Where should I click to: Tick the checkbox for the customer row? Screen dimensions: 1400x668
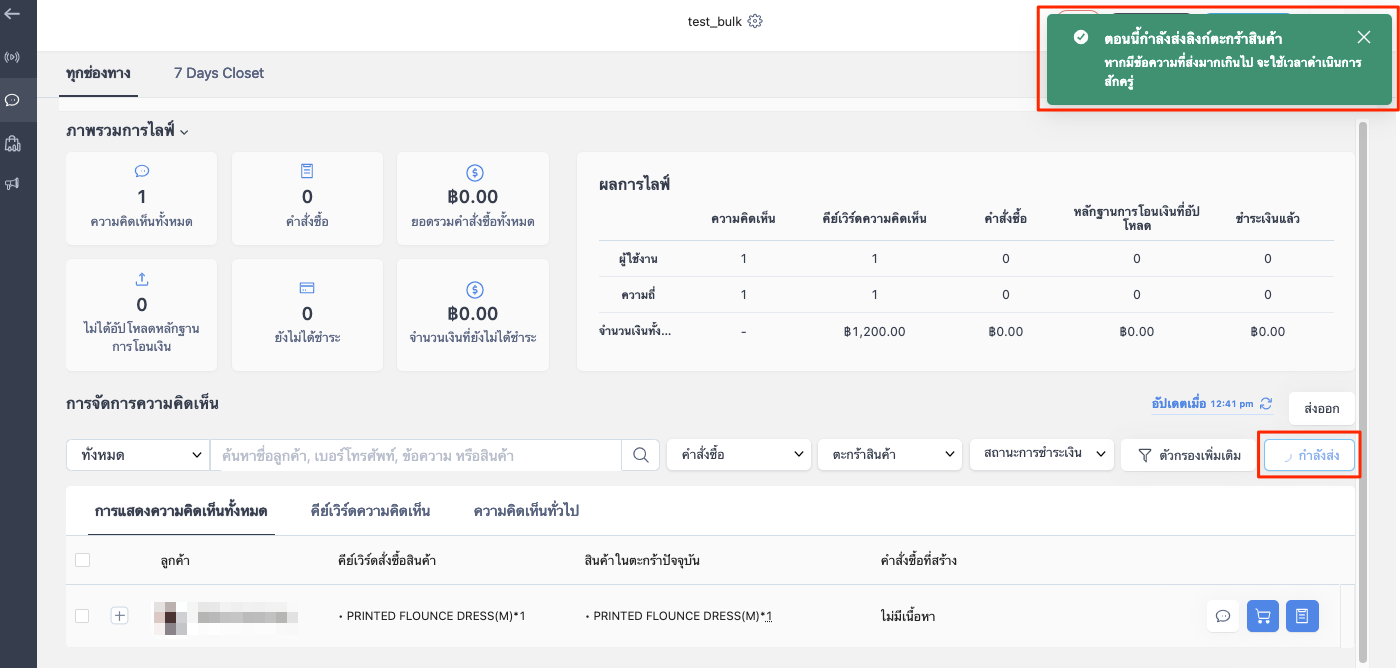(x=82, y=616)
